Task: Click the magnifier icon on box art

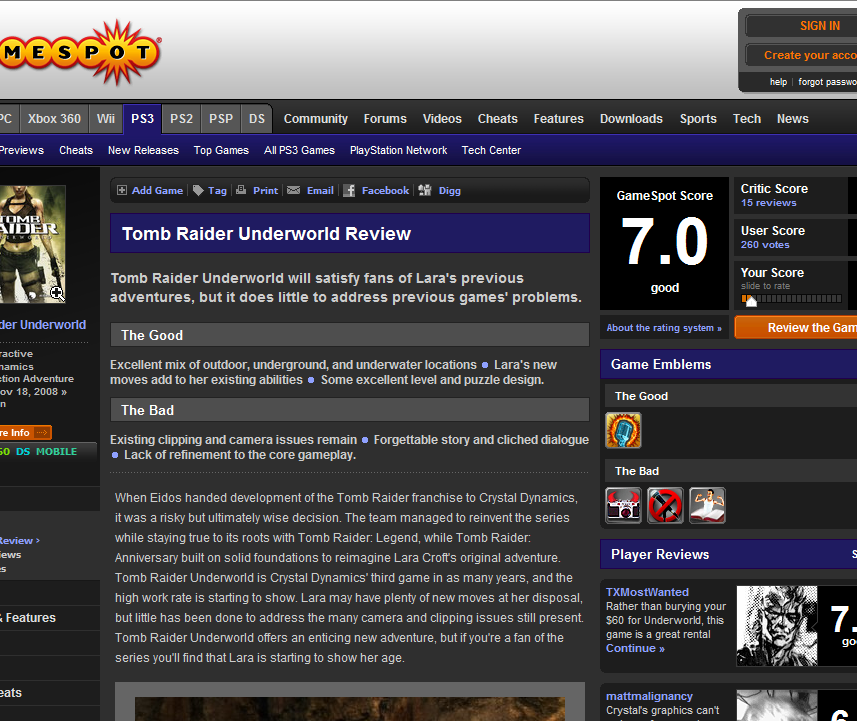Action: point(57,294)
